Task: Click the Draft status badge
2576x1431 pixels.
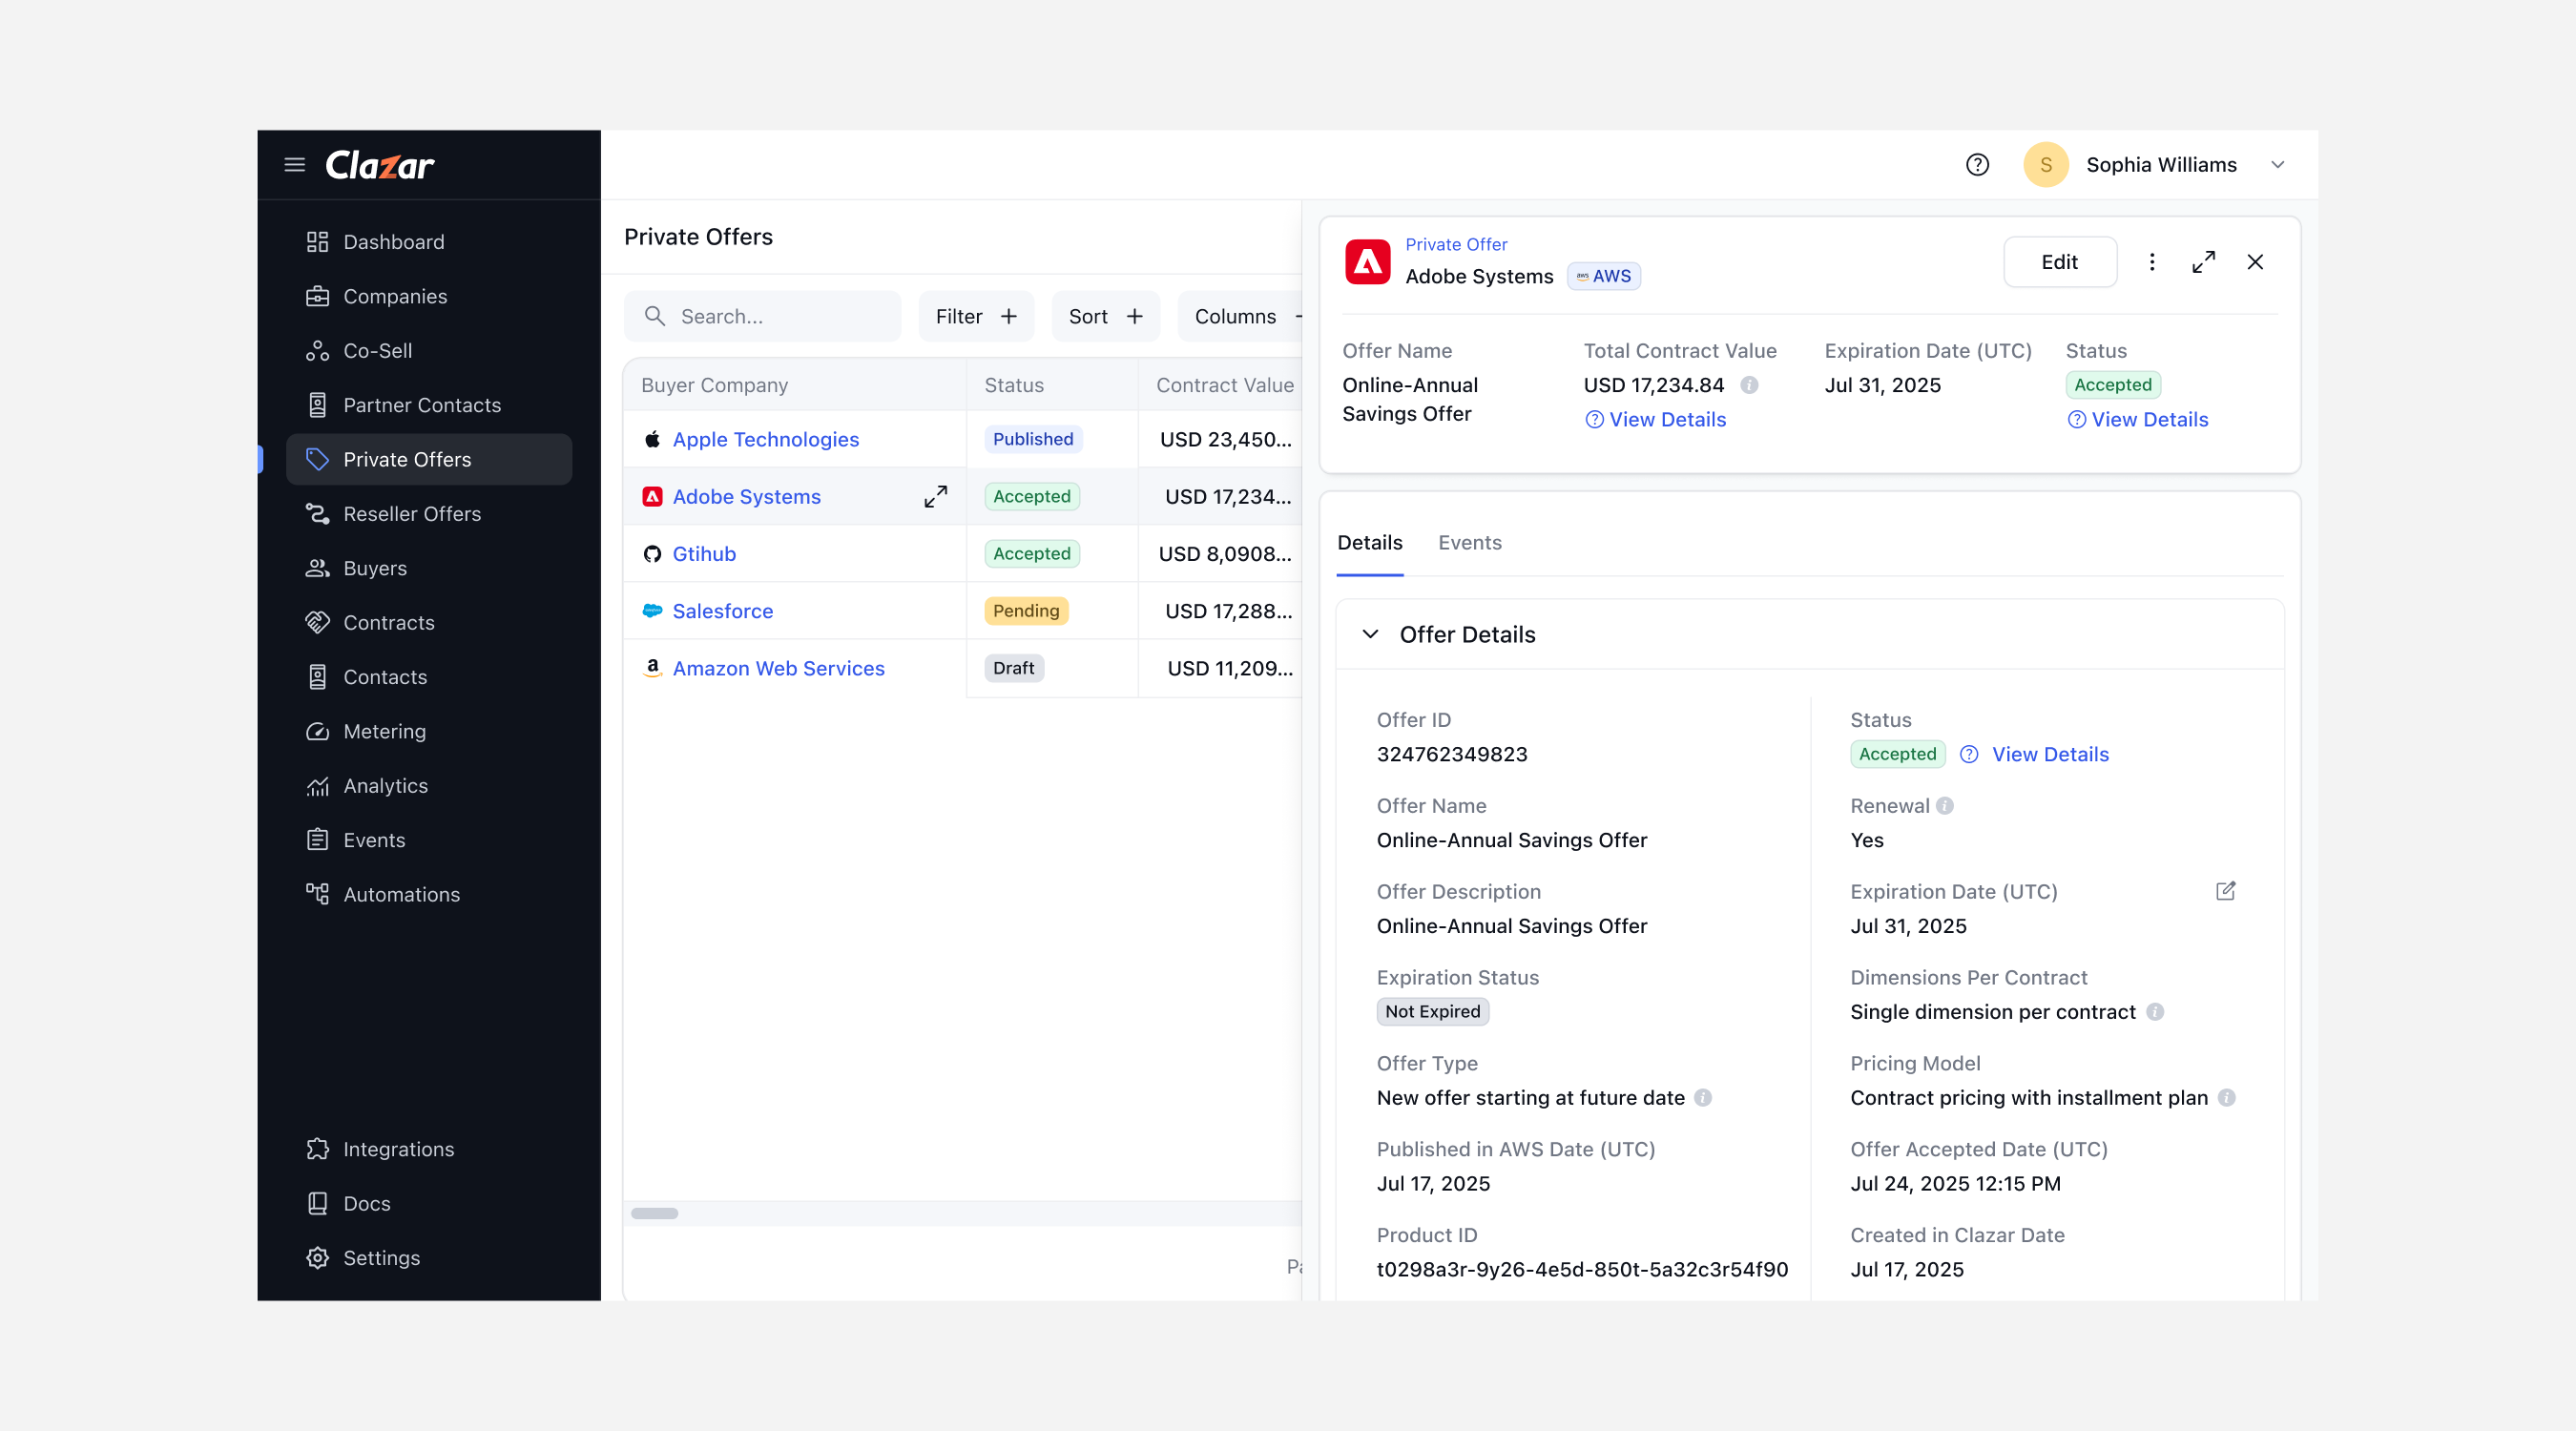Action: pyautogui.click(x=1013, y=668)
